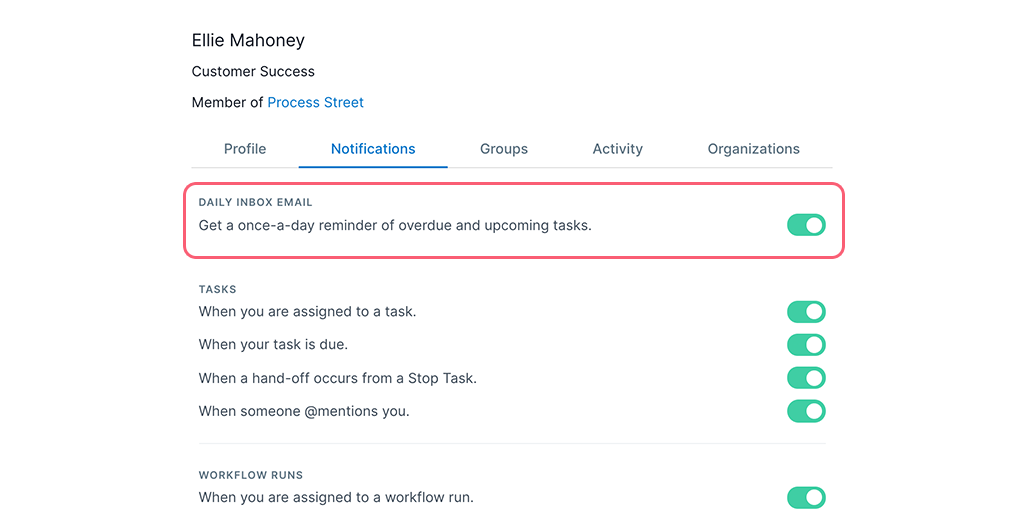Click the WORKFLOW RUNS section heading
Screen dimensions: 1024x512
[251, 475]
